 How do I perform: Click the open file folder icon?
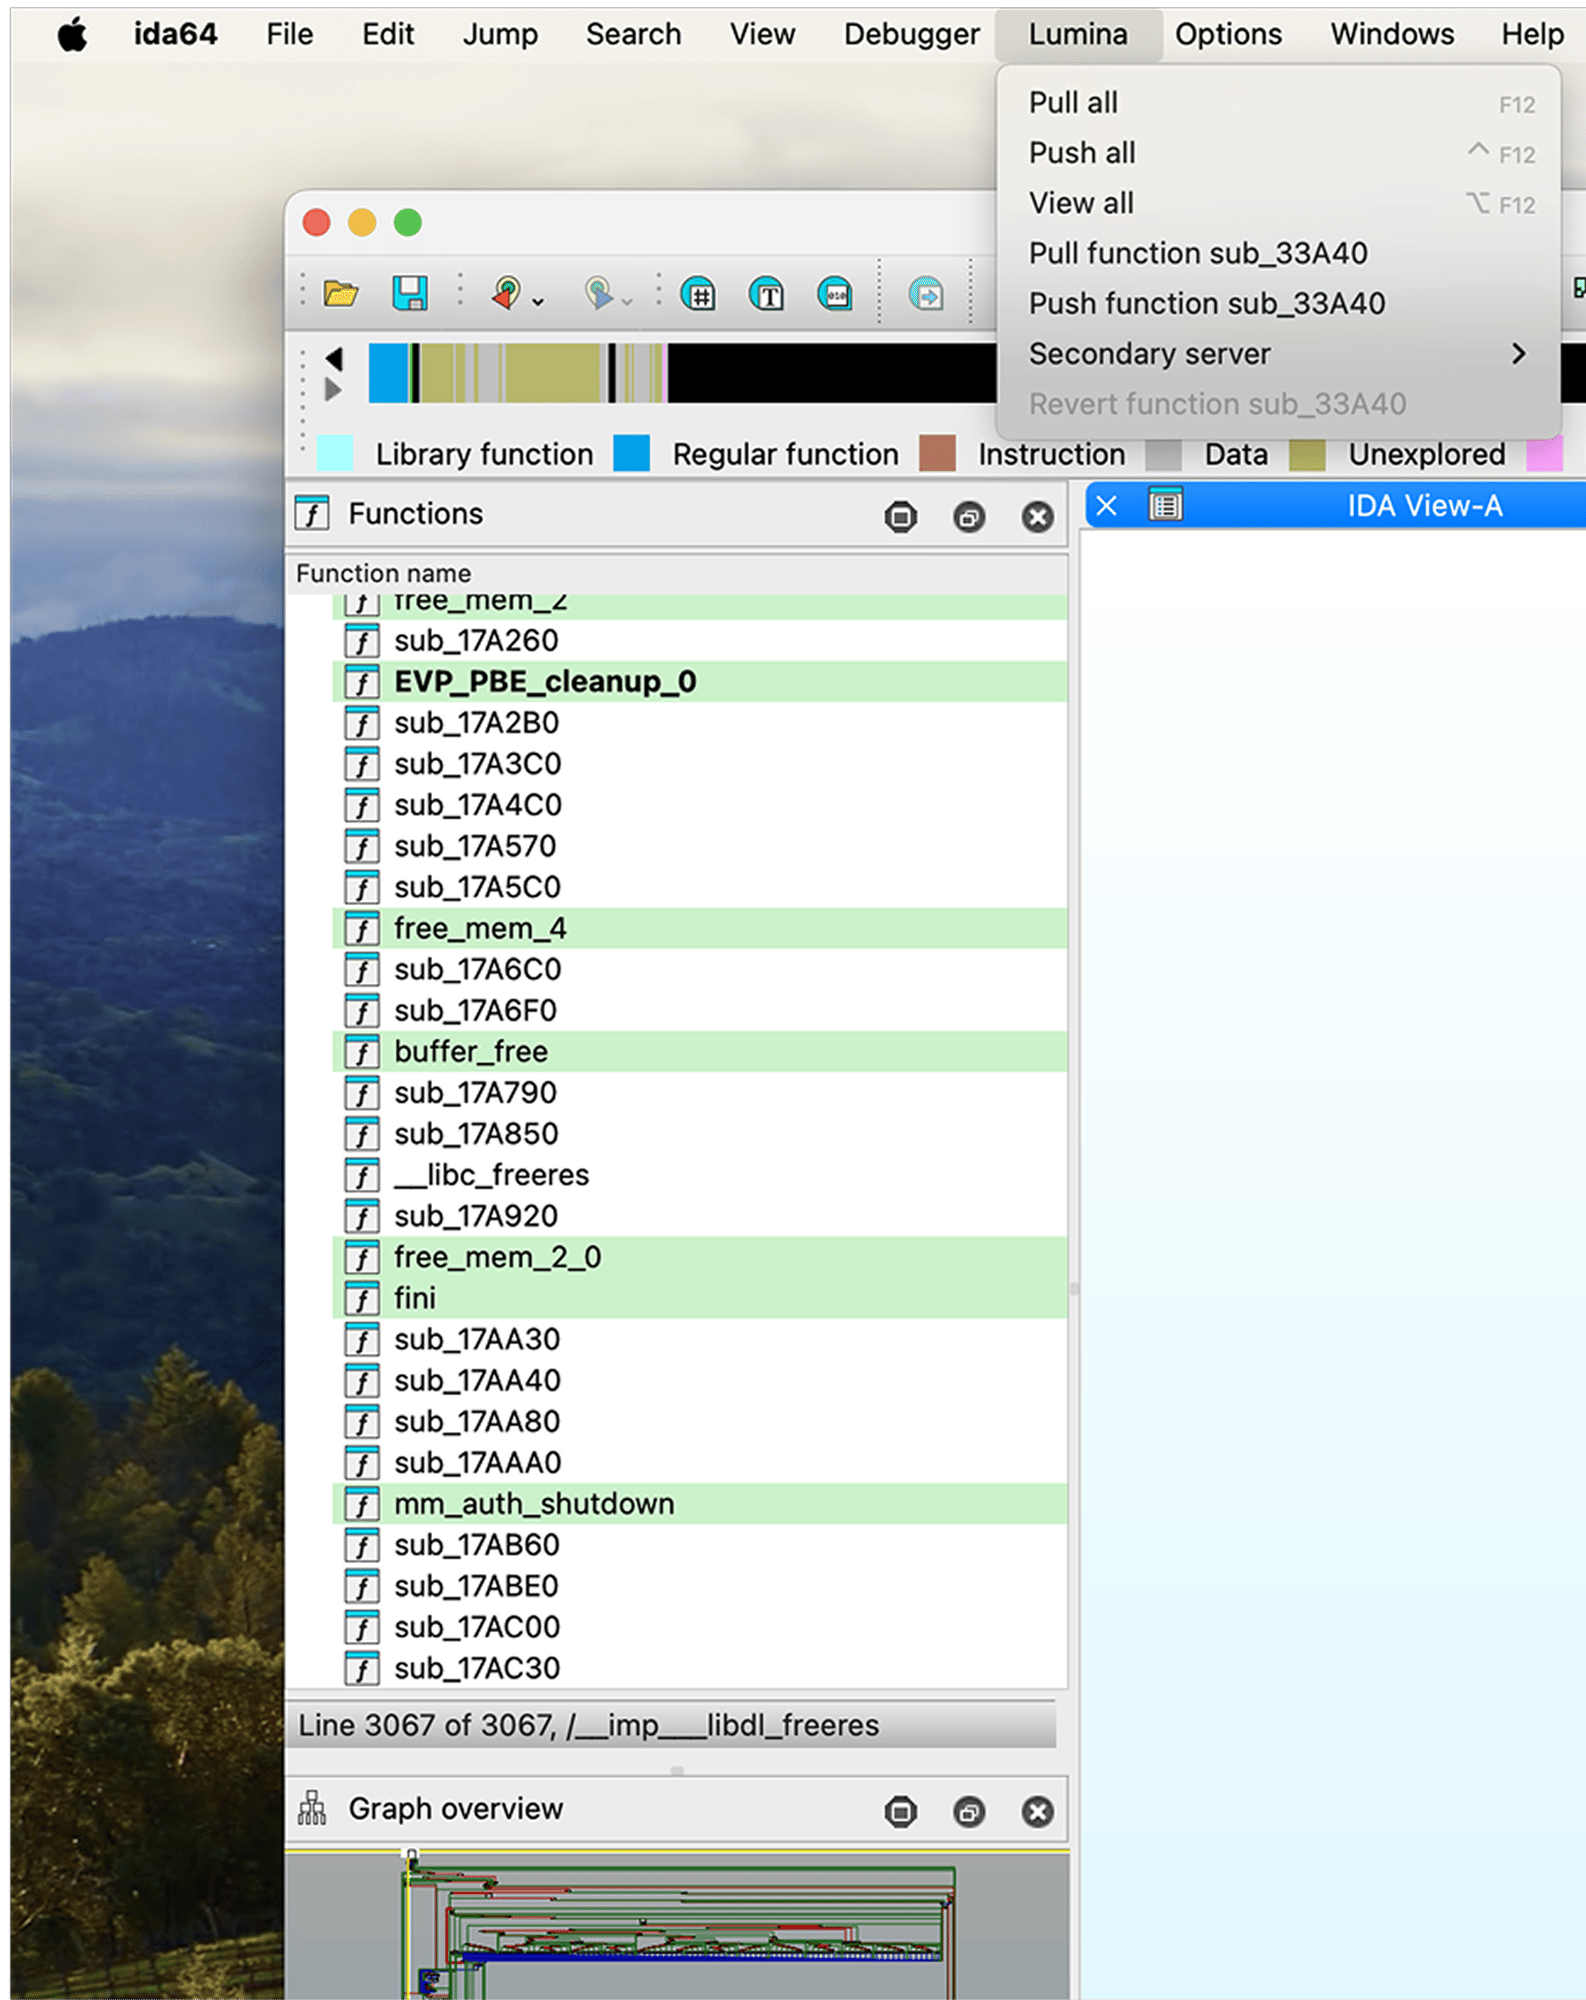coord(341,294)
